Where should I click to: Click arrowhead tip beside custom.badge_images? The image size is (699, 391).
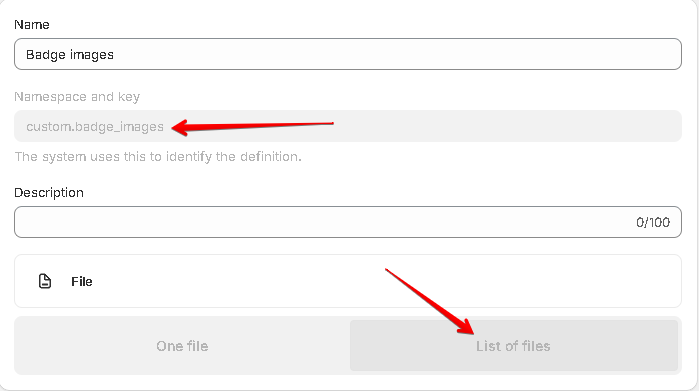(175, 128)
